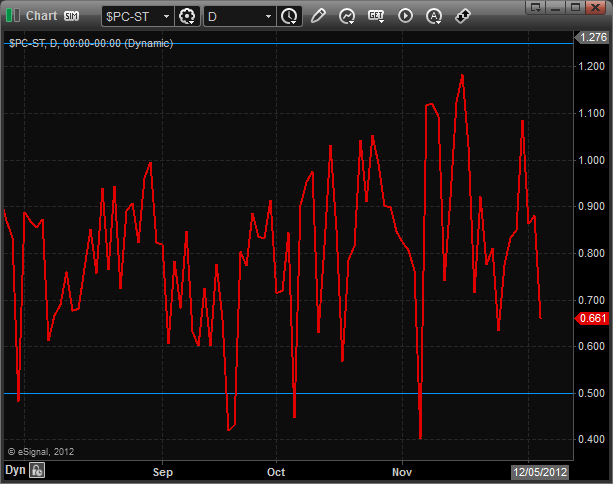Close the chart window

pyautogui.click(x=595, y=7)
